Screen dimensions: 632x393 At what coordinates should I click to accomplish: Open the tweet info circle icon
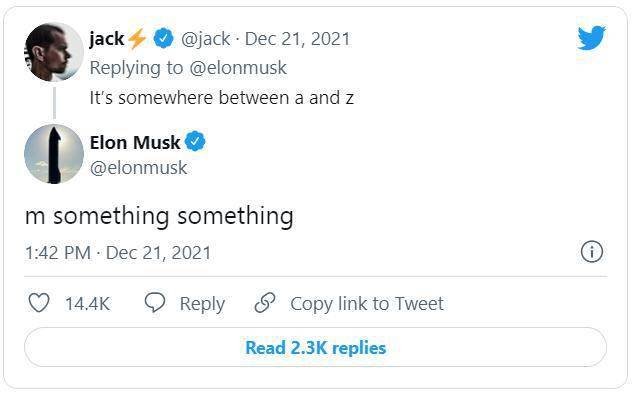tap(592, 252)
